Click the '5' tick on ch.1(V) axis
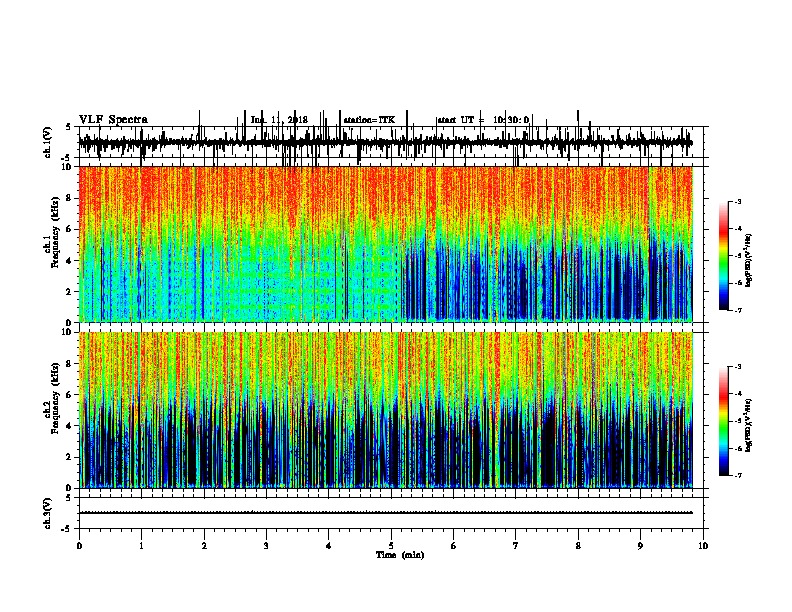 click(x=68, y=127)
